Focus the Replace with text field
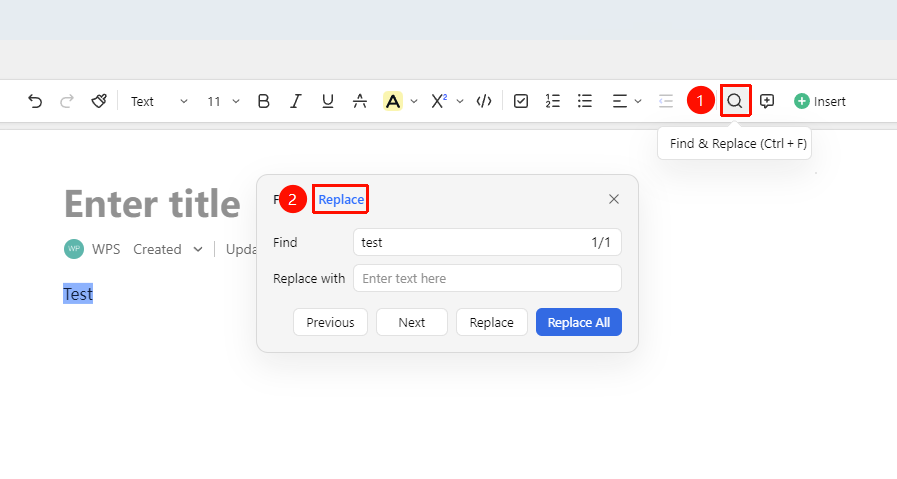 pyautogui.click(x=487, y=278)
